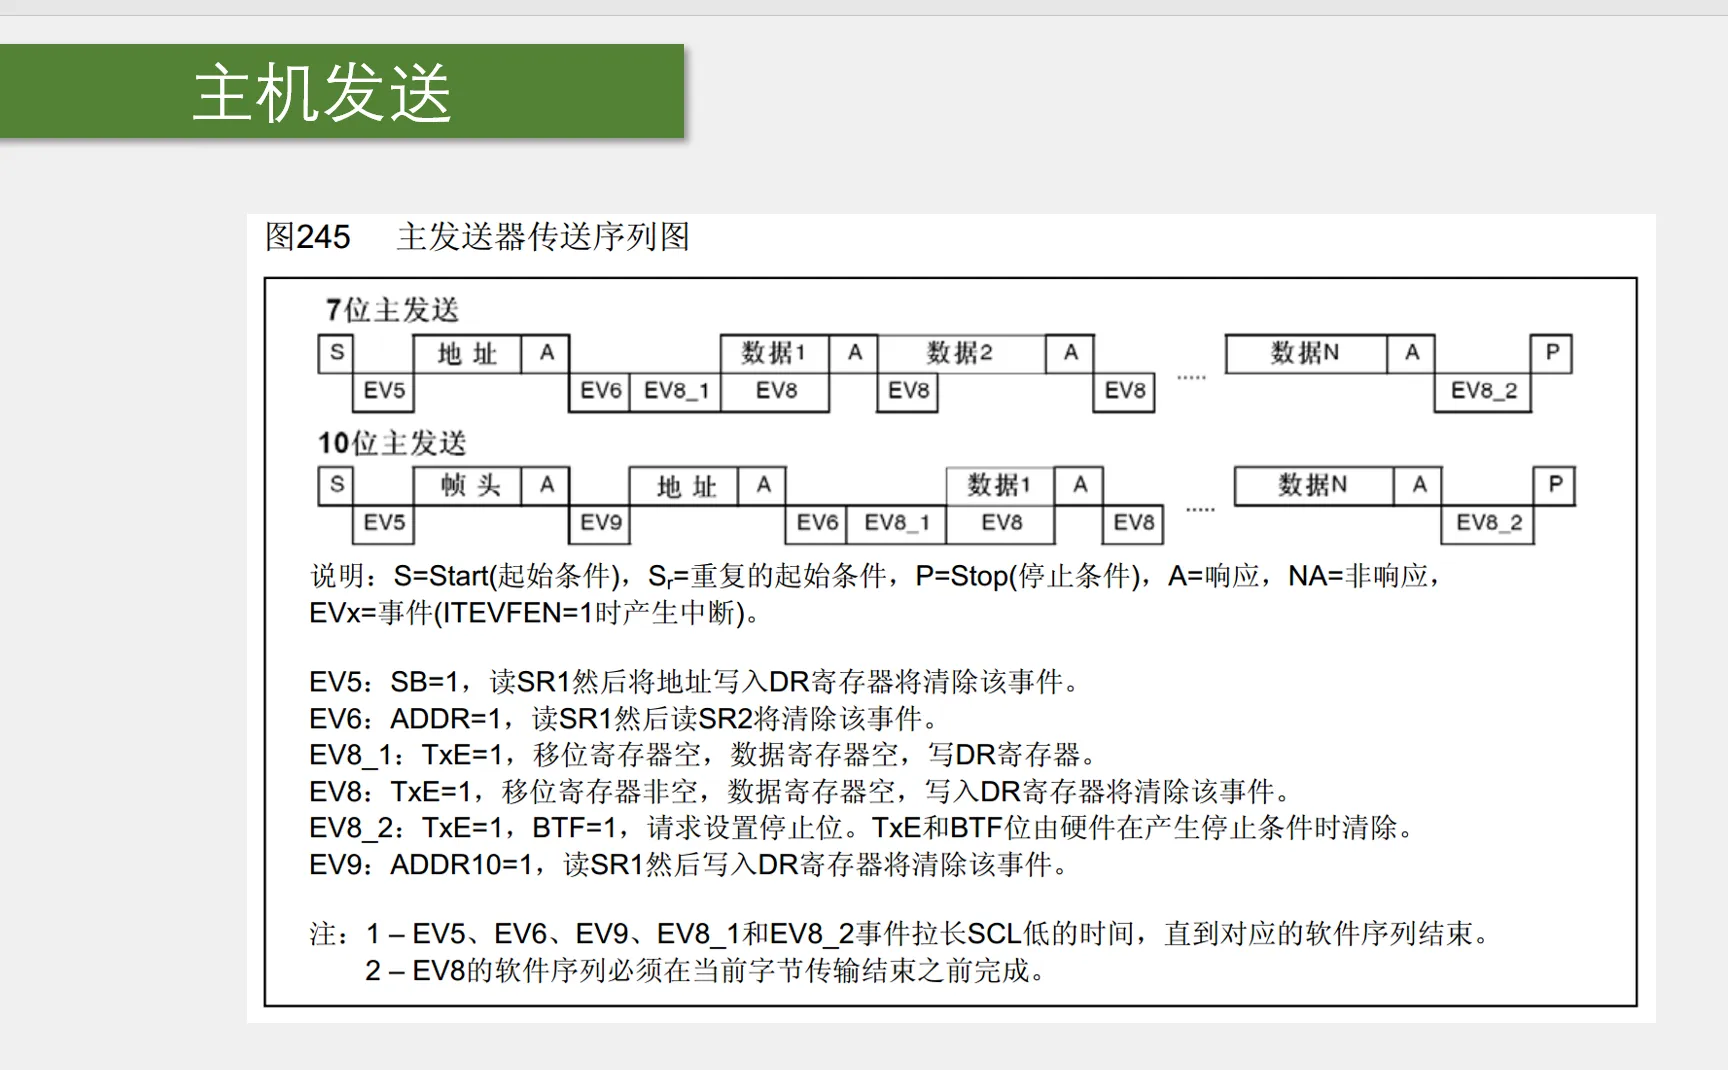Click note 2 about EV8的软件序列
The height and width of the screenshot is (1070, 1728).
pyautogui.click(x=706, y=971)
